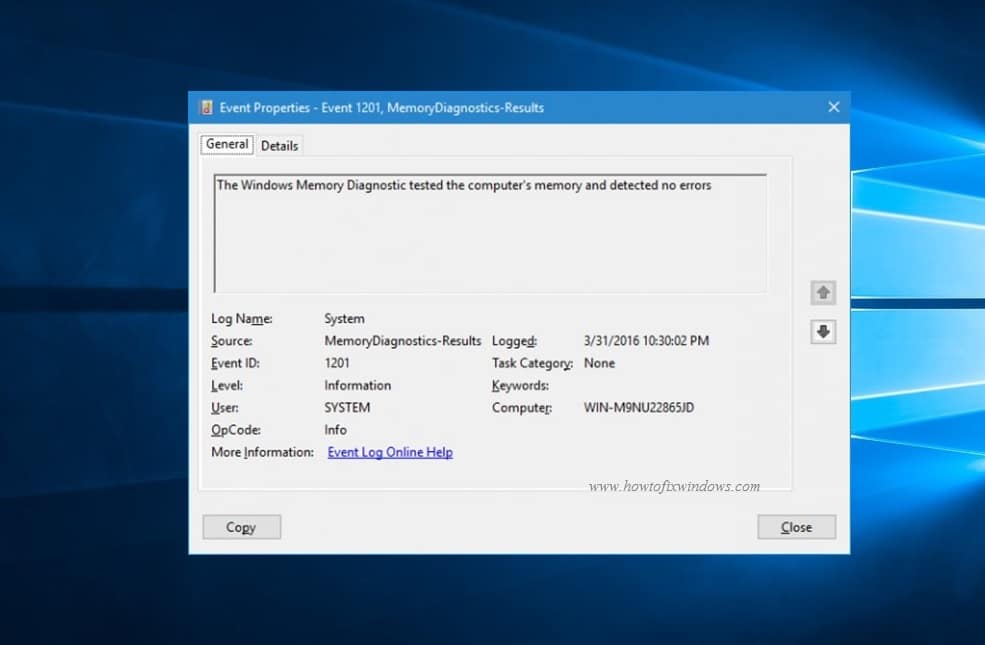Click the Keywords label
Image resolution: width=985 pixels, height=645 pixels.
[520, 386]
